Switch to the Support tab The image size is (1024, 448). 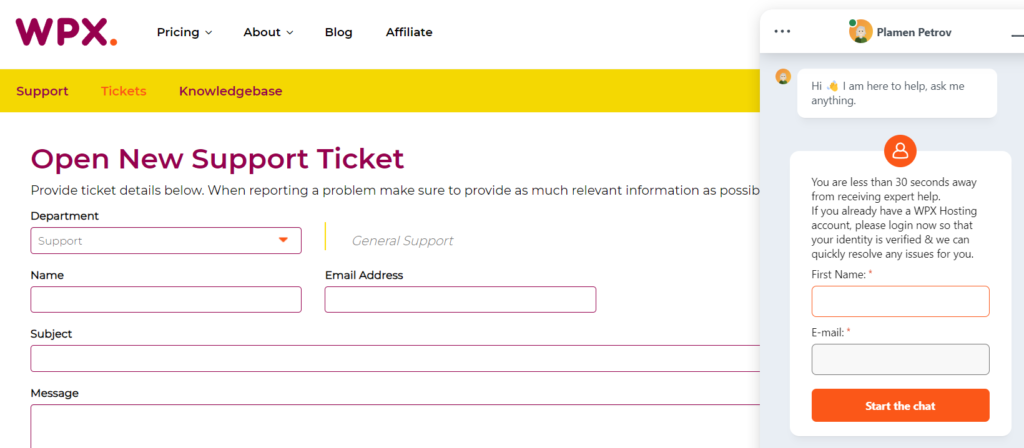click(x=42, y=91)
